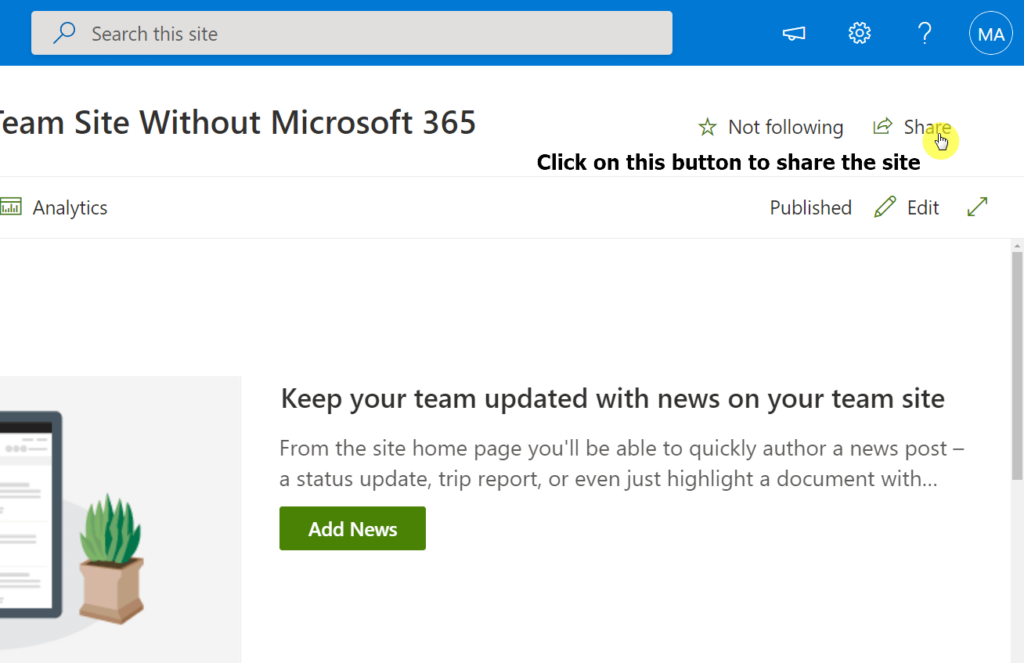Screen dimensions: 1024x663
Task: Click the "Keep your team updated" heading
Action: coord(613,398)
